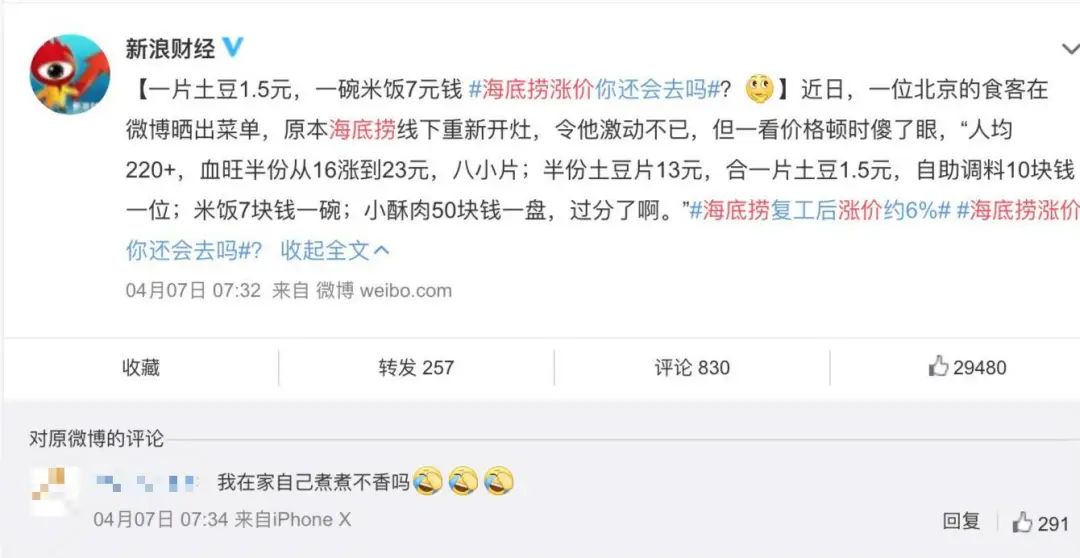Open the 转发 257 tab
1080x558 pixels.
pyautogui.click(x=416, y=368)
